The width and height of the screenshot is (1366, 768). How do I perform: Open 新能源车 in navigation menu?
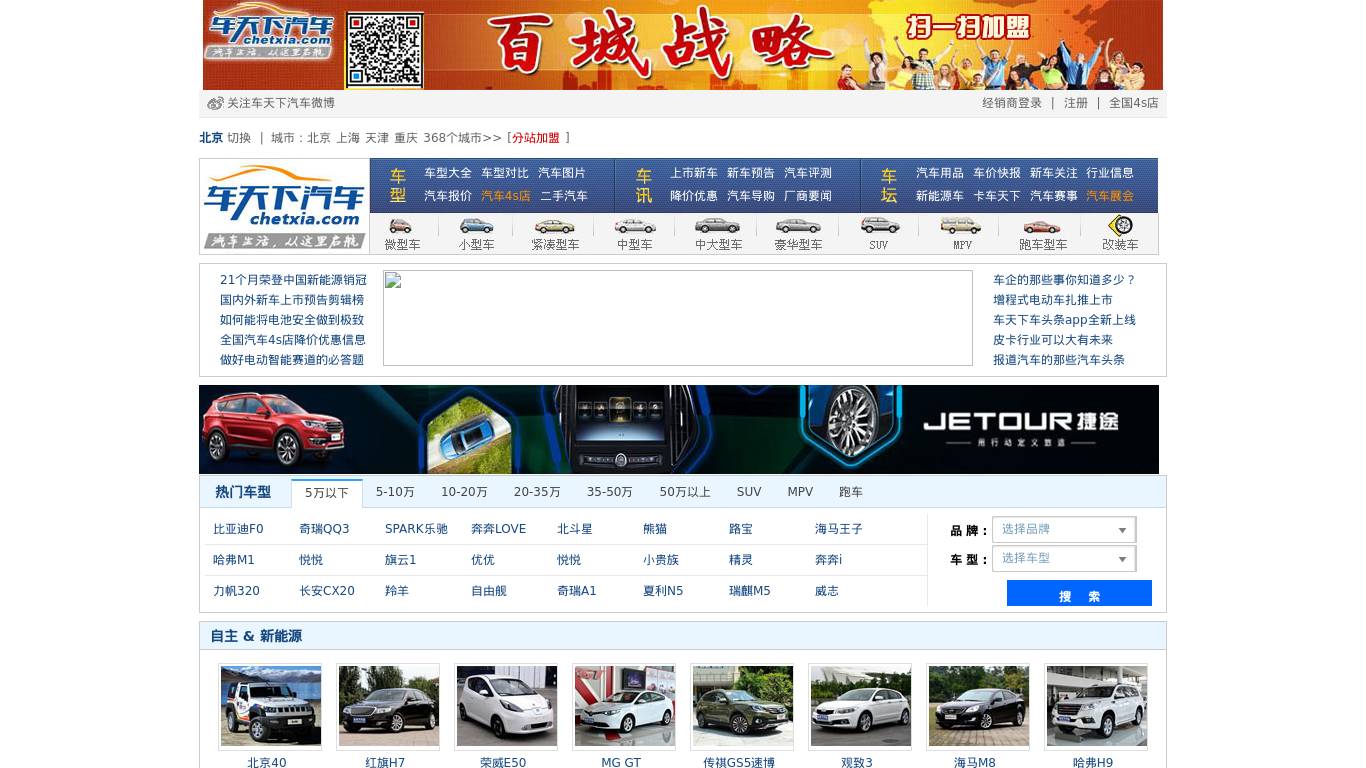940,196
